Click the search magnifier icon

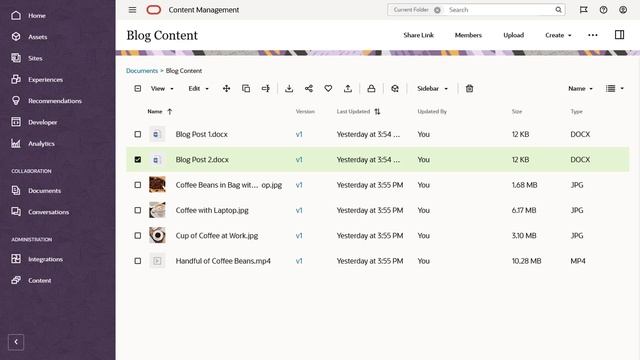pyautogui.click(x=558, y=10)
